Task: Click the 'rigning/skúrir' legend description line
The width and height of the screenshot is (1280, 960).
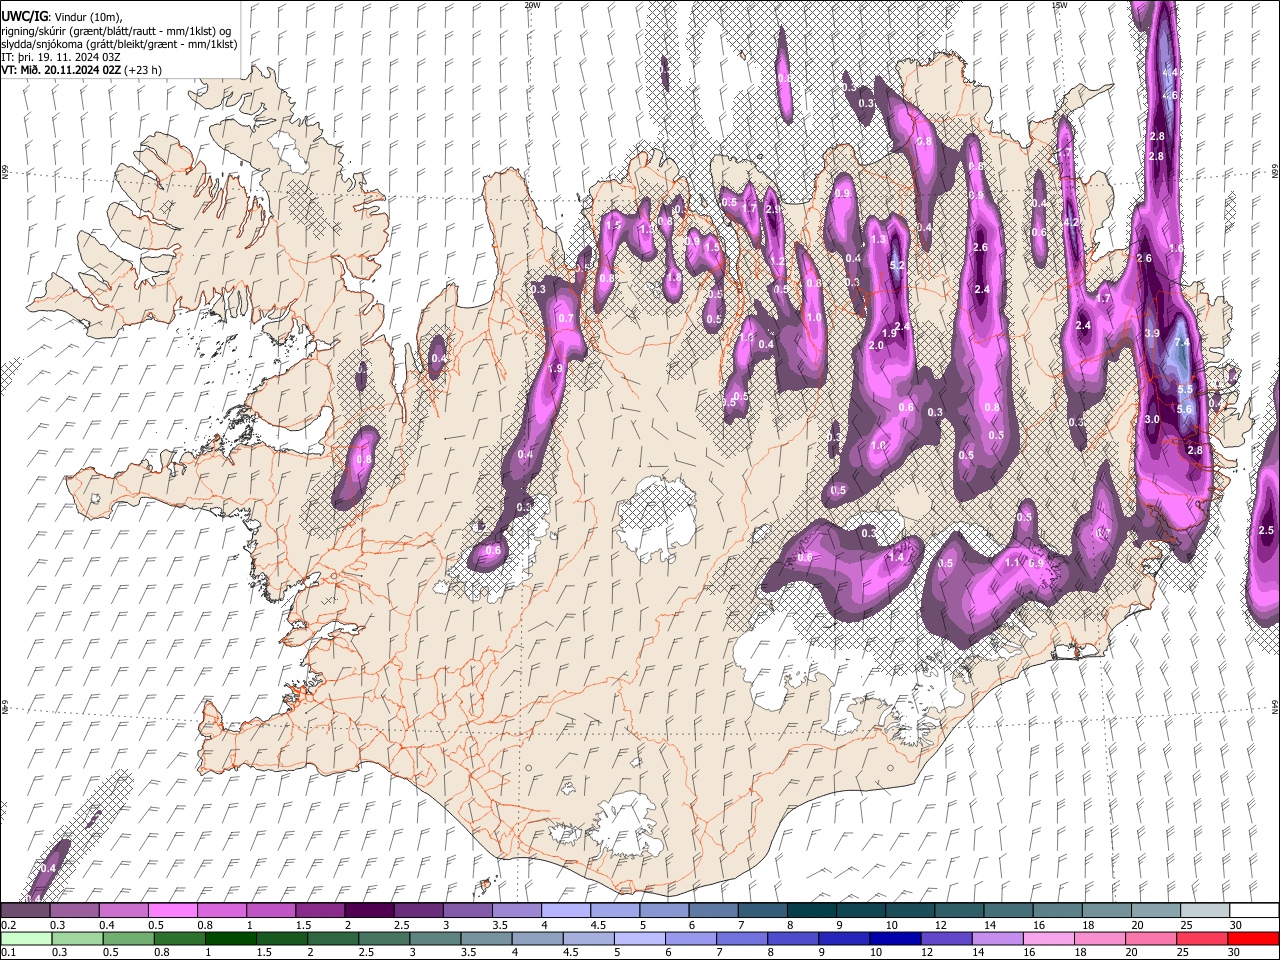Action: pyautogui.click(x=118, y=31)
